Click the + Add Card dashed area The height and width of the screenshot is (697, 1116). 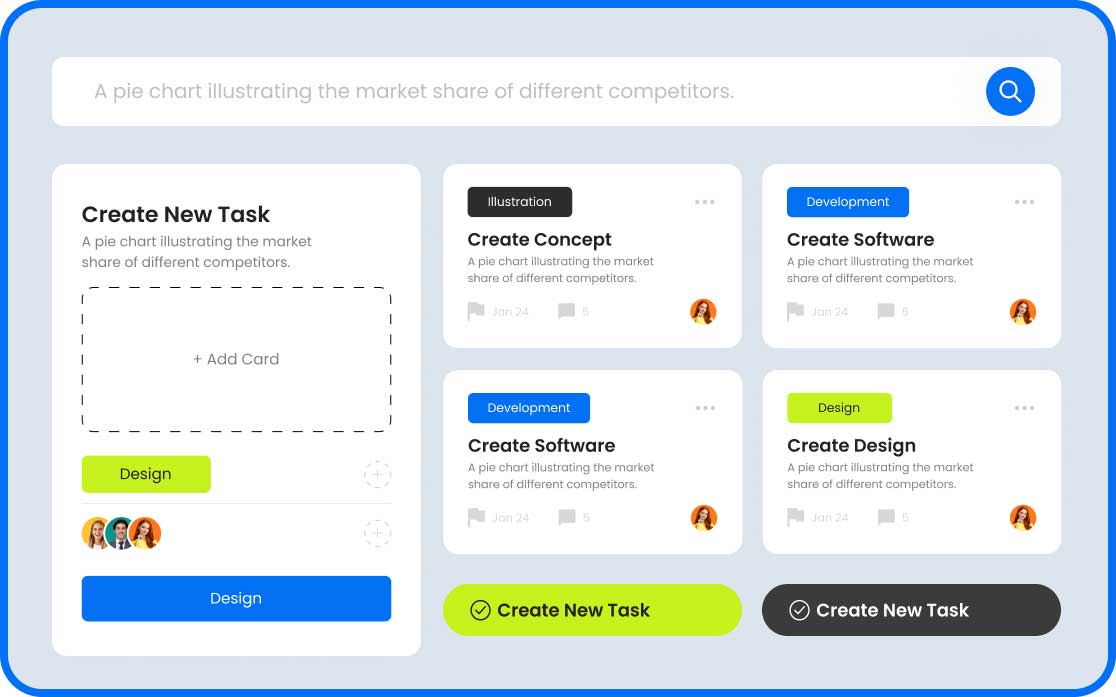pos(236,359)
